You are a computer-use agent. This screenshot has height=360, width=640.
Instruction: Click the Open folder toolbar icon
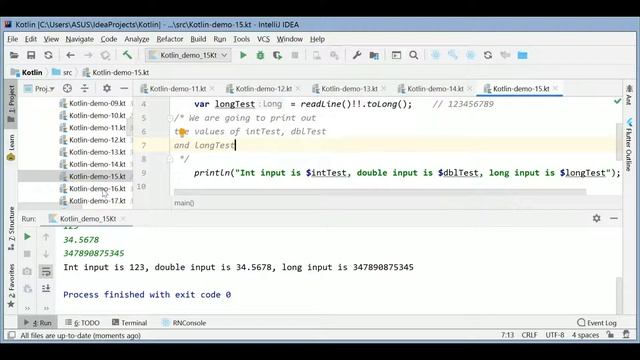point(14,55)
